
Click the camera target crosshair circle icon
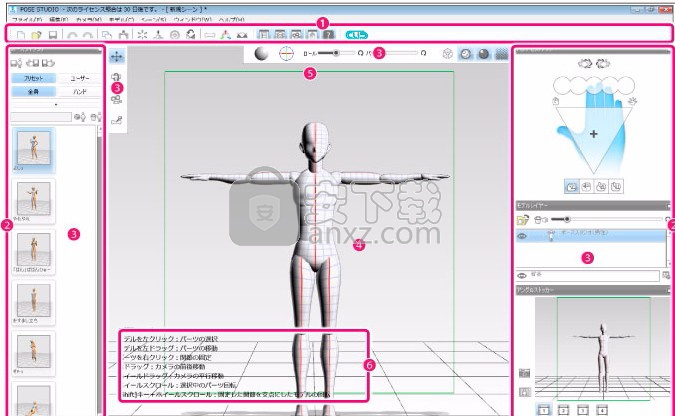click(x=286, y=54)
